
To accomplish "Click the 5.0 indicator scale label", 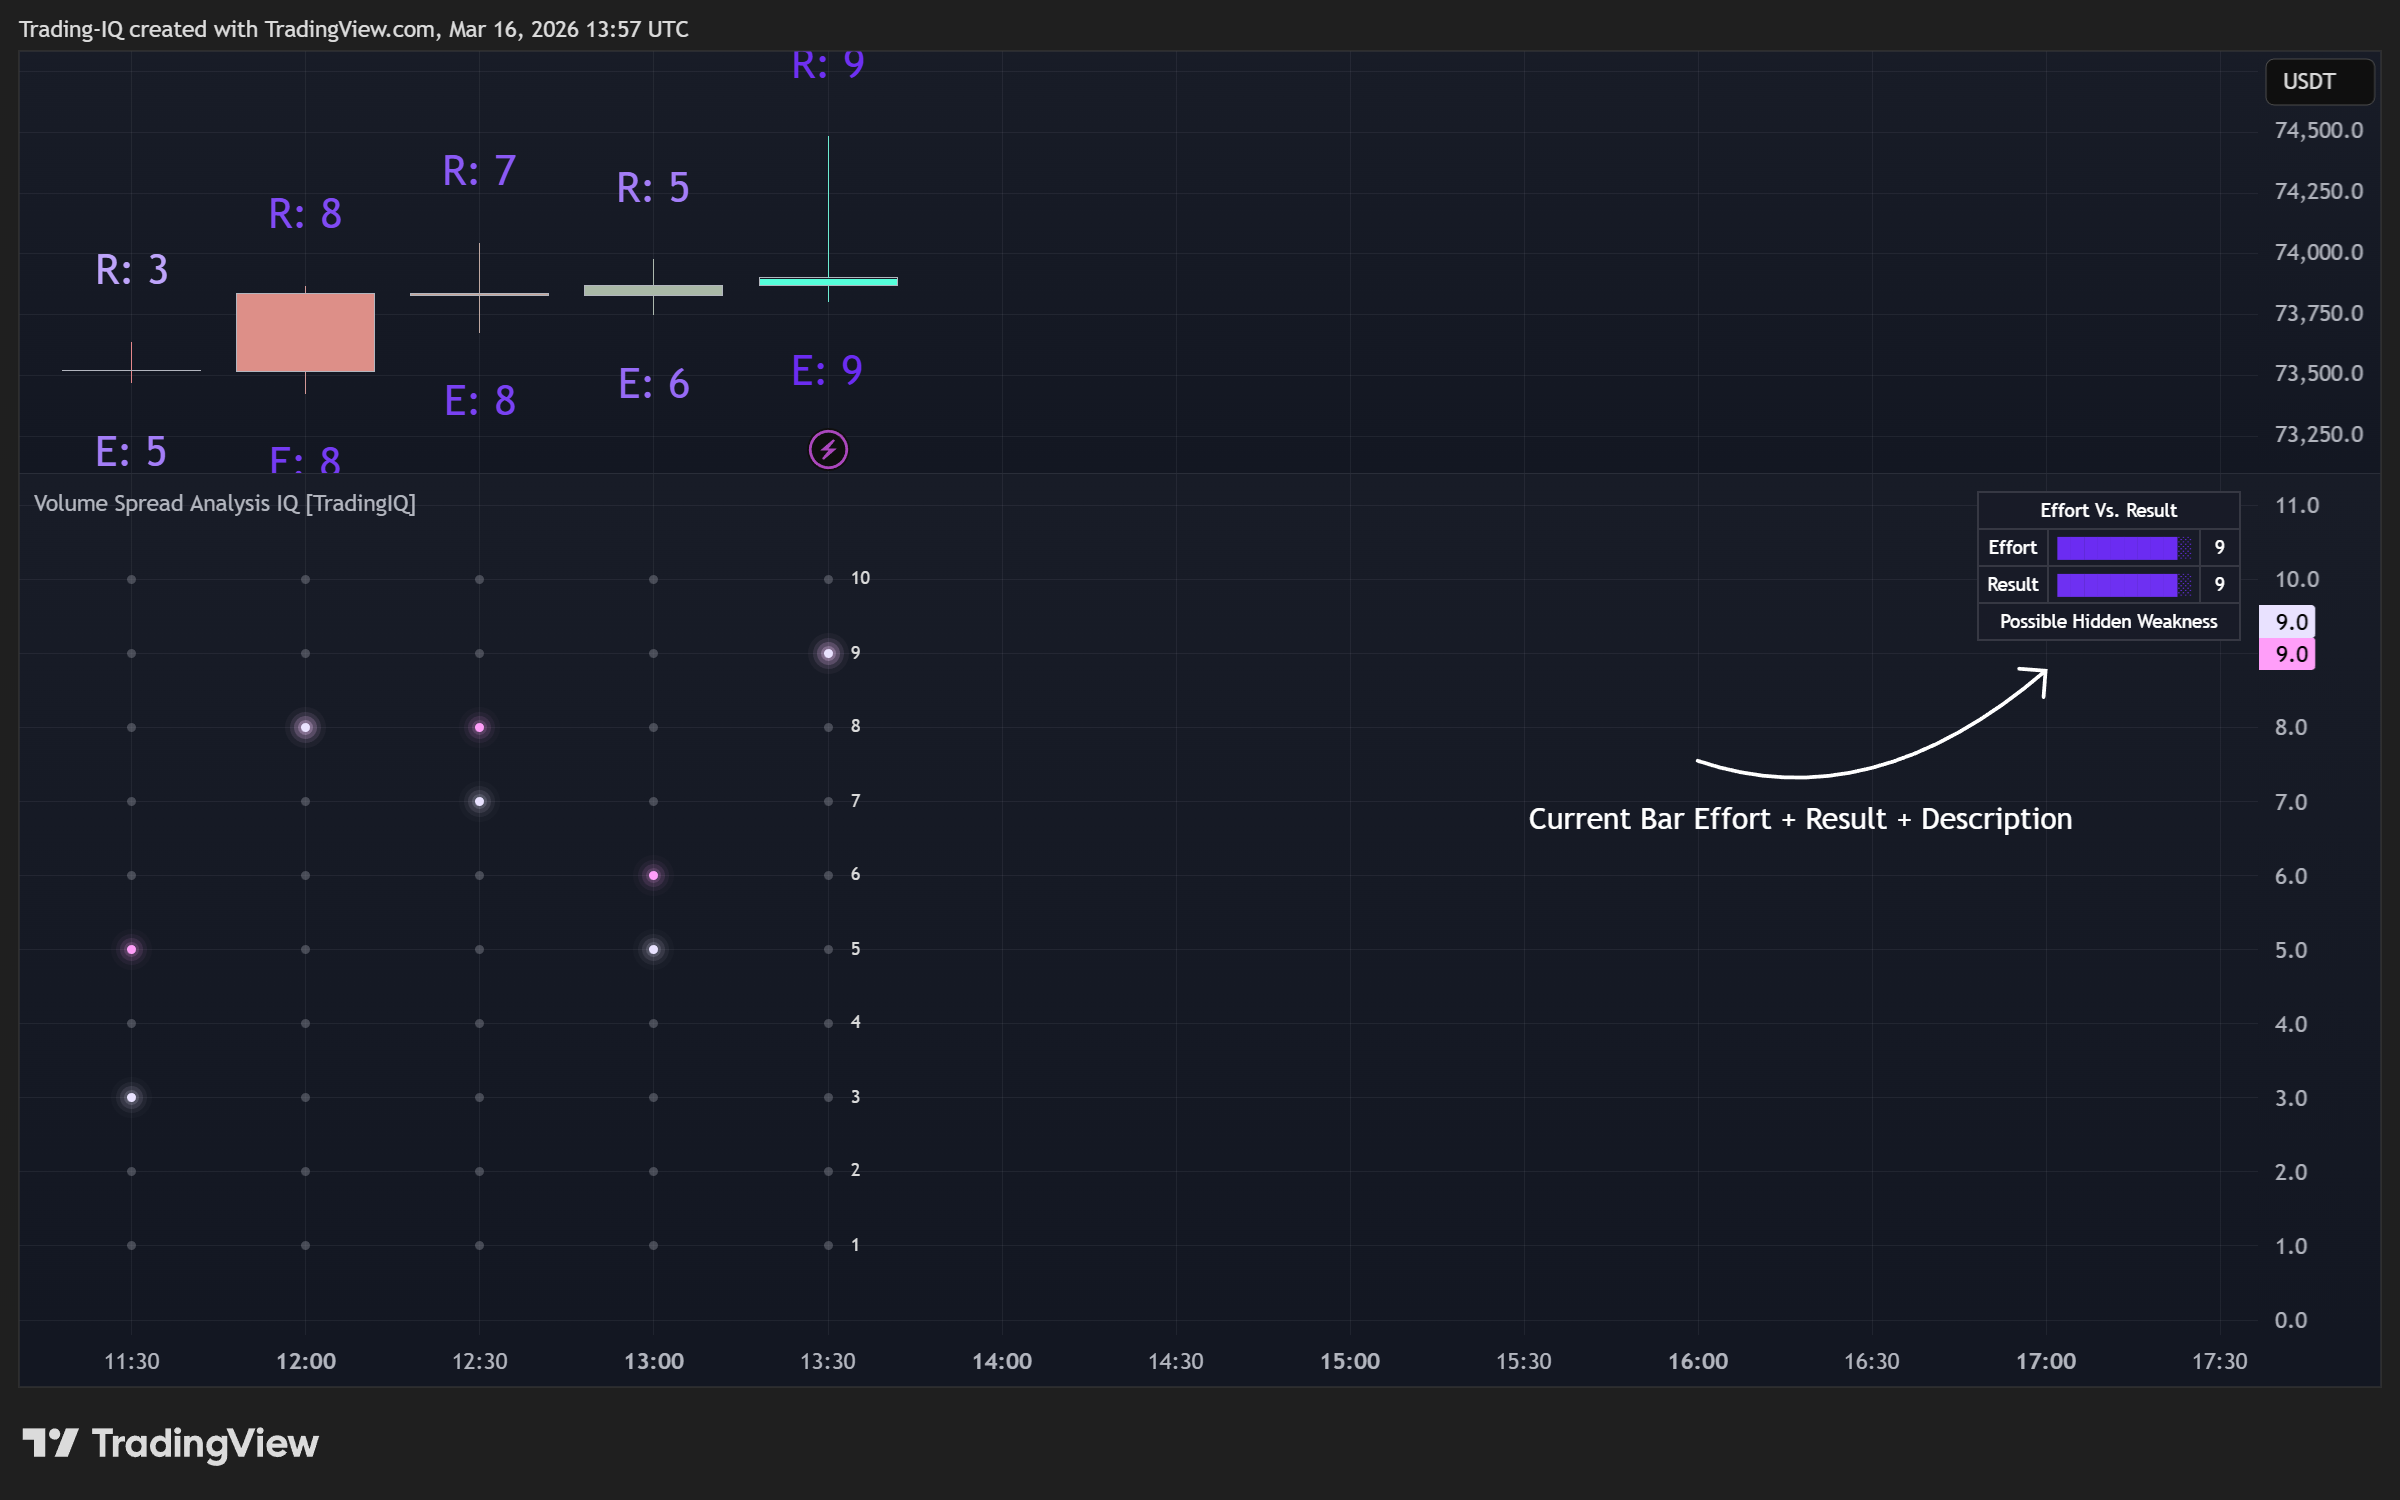I will (2290, 950).
